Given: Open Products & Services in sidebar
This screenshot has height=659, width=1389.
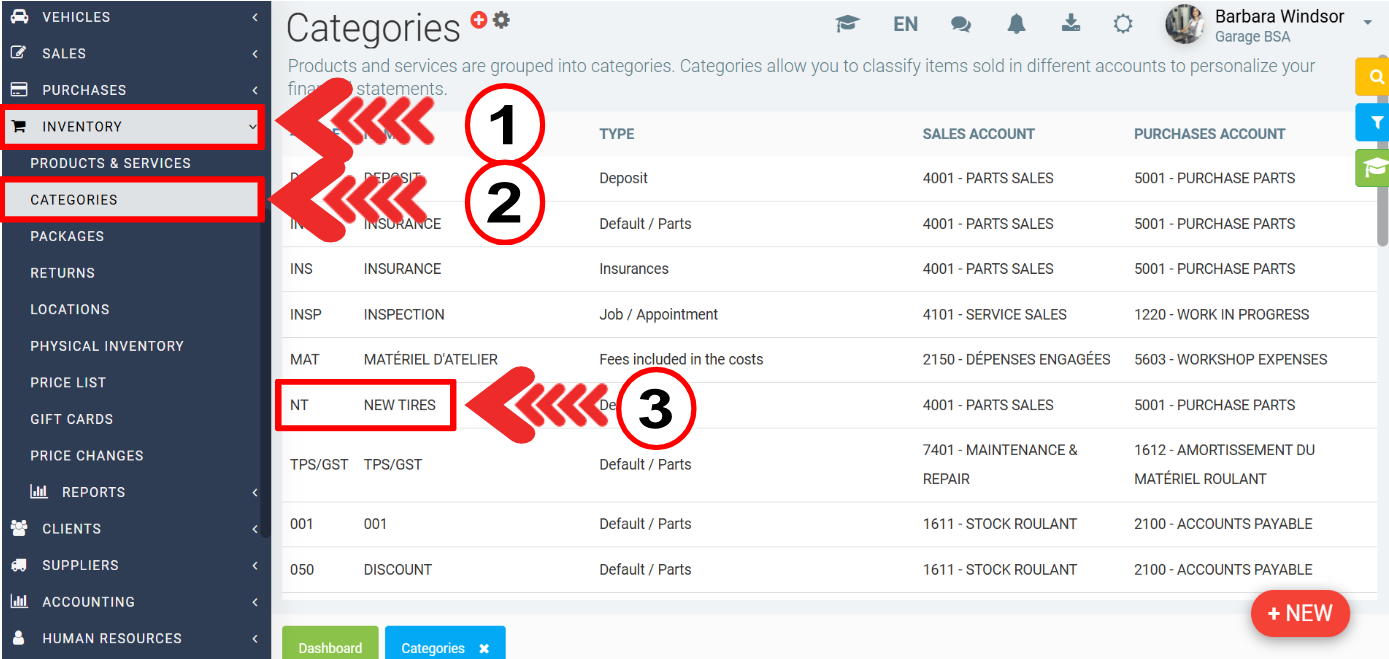Looking at the screenshot, I should [110, 163].
